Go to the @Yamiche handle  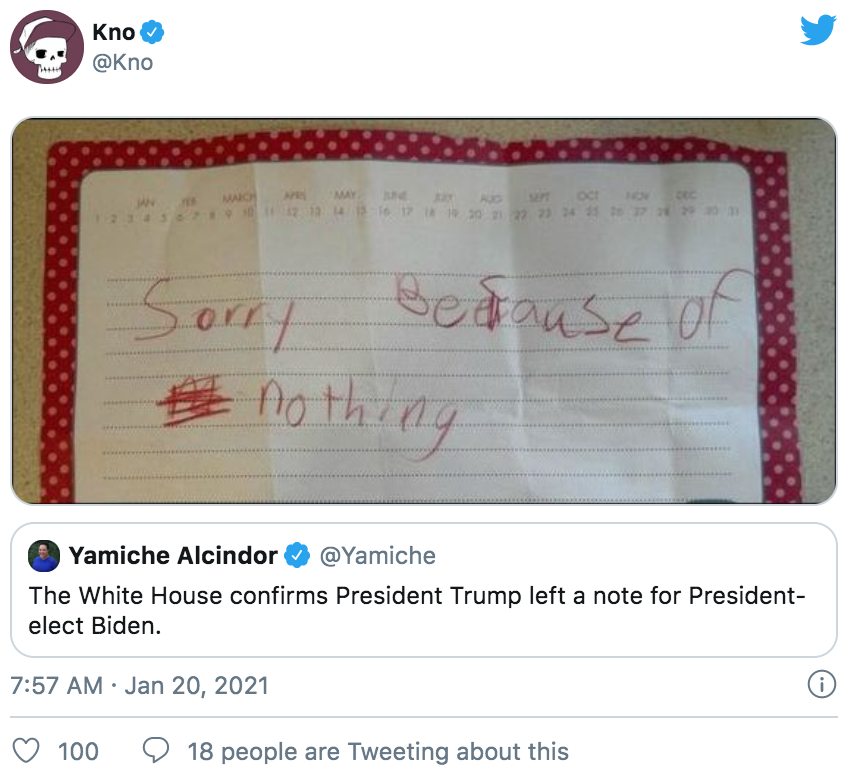coord(378,555)
